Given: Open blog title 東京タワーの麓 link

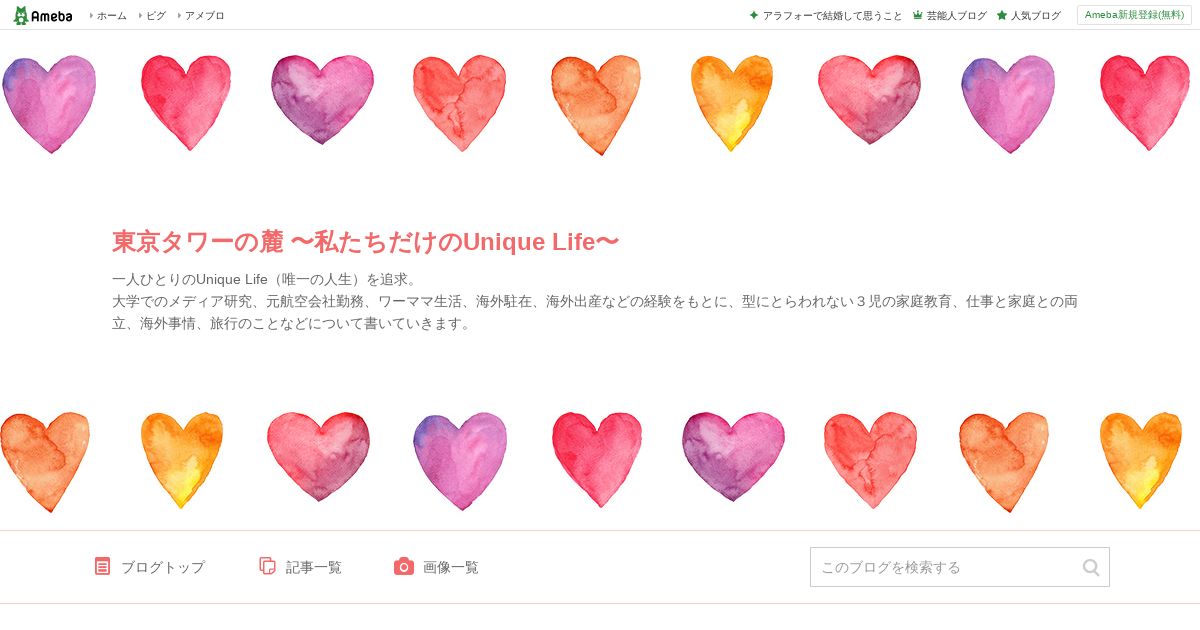Looking at the screenshot, I should [x=365, y=242].
